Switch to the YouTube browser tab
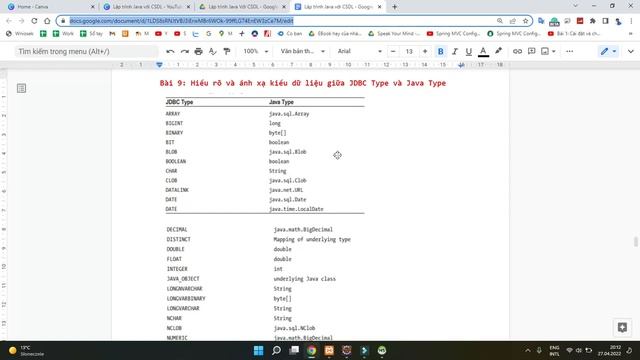 click(x=147, y=7)
